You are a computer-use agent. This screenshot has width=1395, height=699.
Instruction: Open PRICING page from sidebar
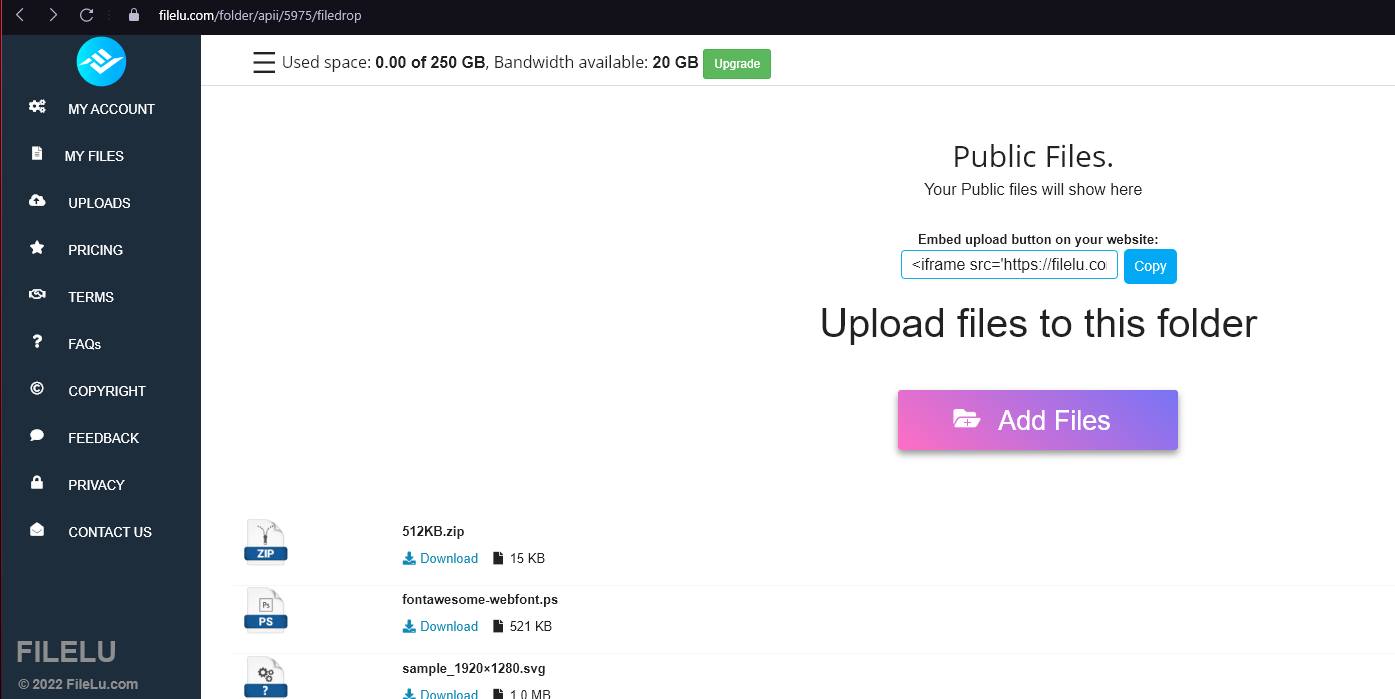95,250
